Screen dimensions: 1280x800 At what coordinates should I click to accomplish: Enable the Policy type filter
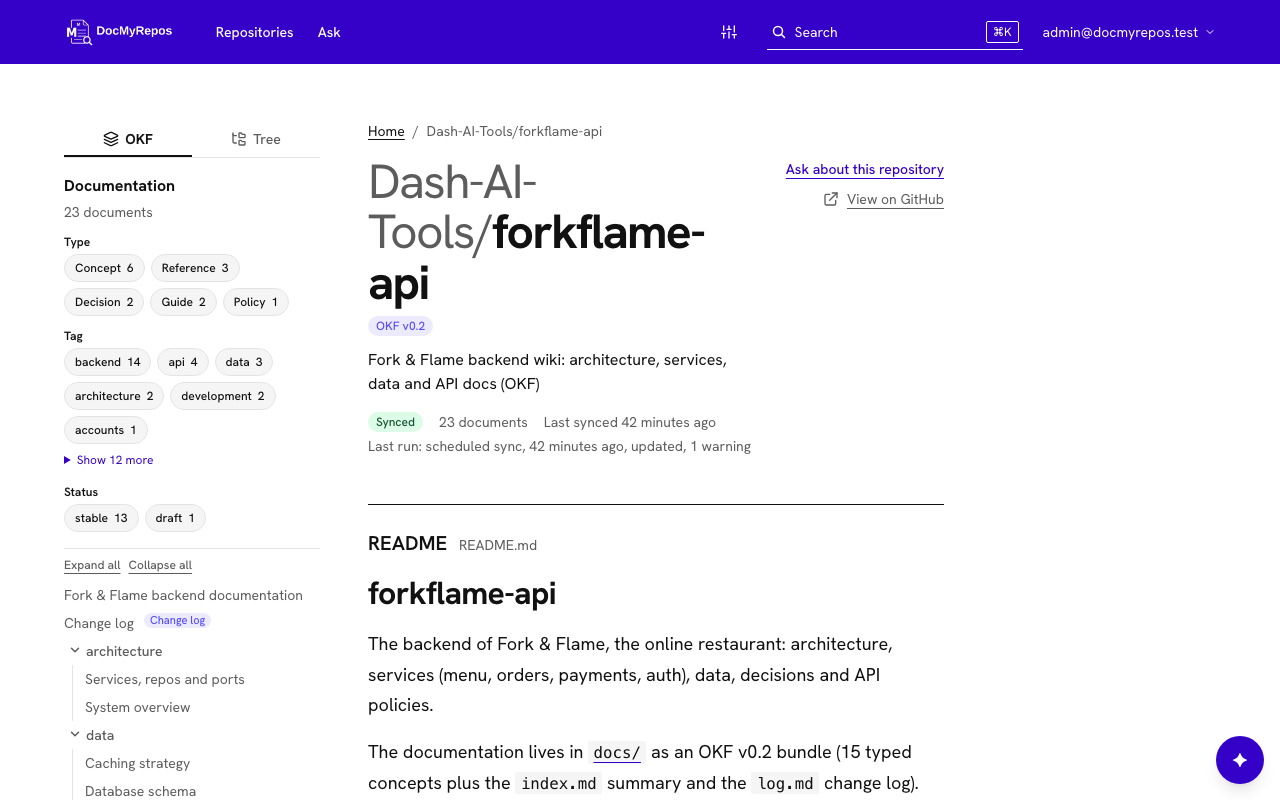pos(256,302)
